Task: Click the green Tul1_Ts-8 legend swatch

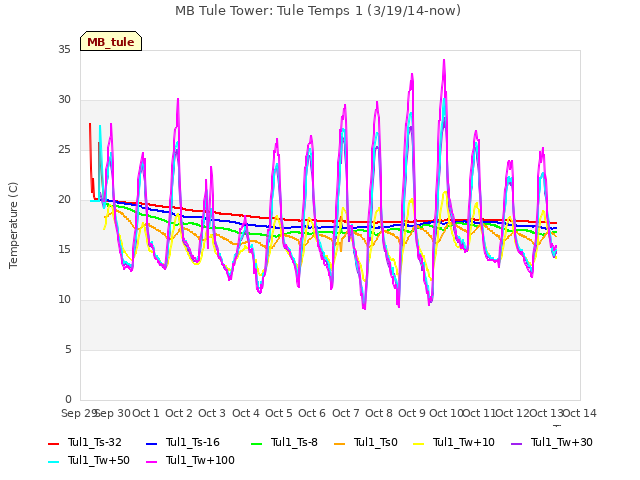Action: pos(257,443)
